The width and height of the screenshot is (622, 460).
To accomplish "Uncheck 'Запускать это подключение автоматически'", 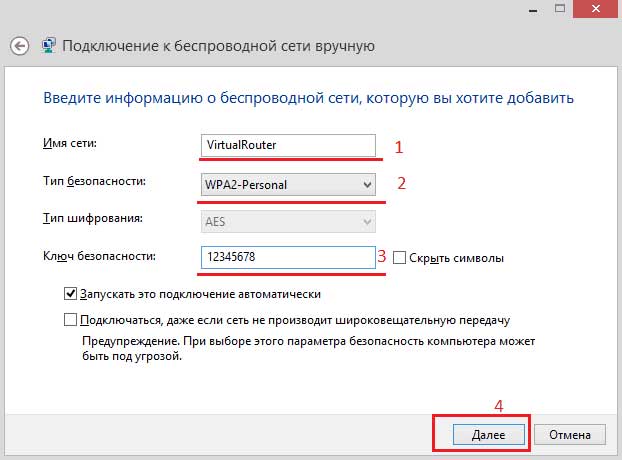I will pos(70,294).
